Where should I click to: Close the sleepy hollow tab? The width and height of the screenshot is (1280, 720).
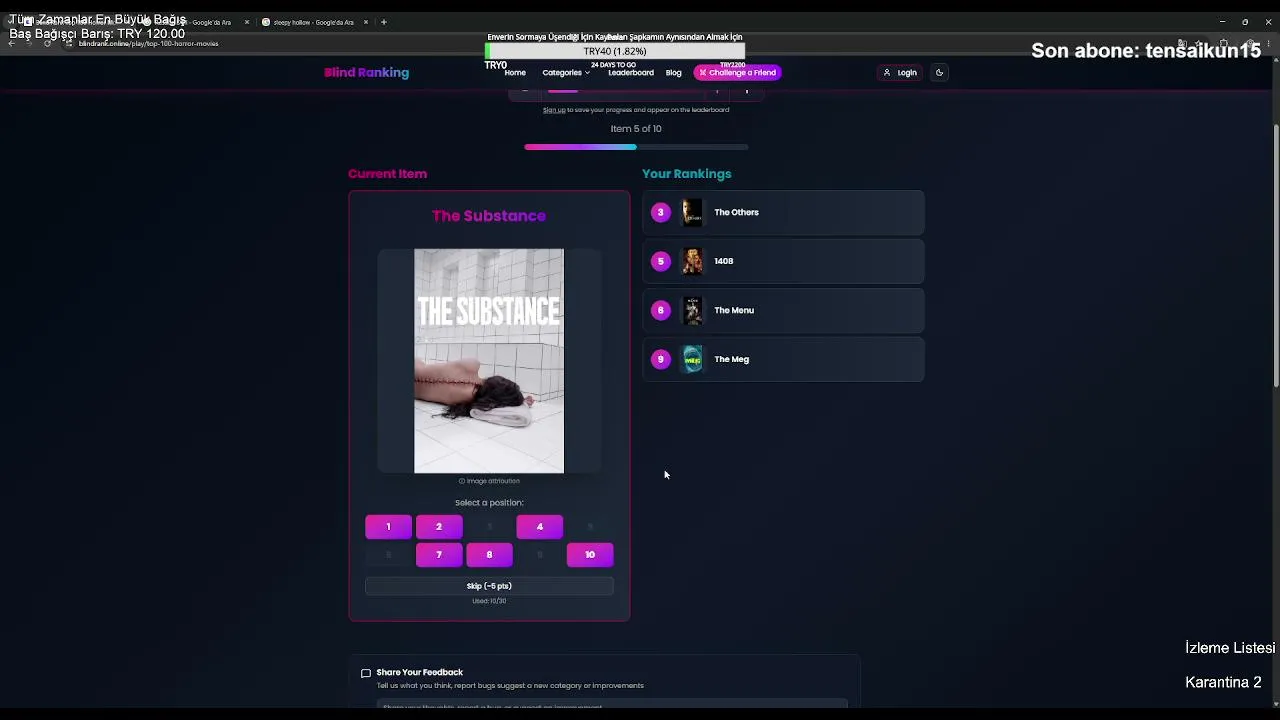[x=366, y=22]
